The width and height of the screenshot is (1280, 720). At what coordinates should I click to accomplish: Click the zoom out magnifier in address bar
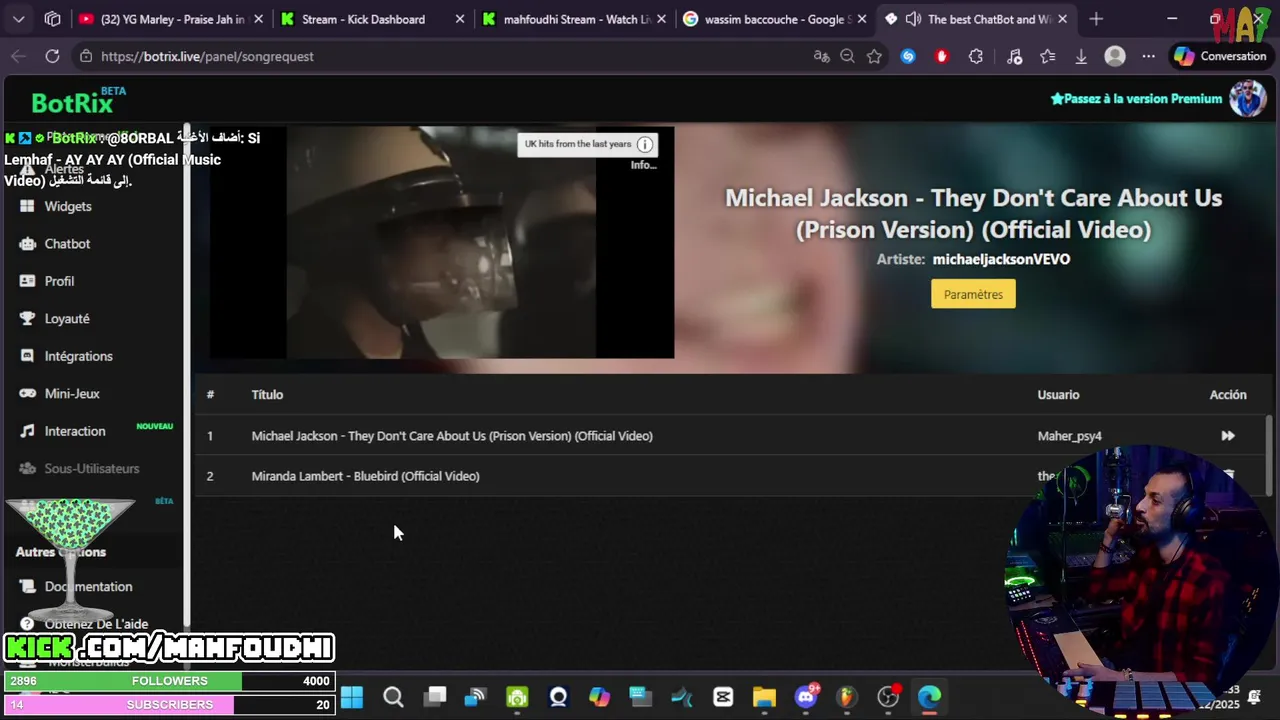pyautogui.click(x=847, y=56)
